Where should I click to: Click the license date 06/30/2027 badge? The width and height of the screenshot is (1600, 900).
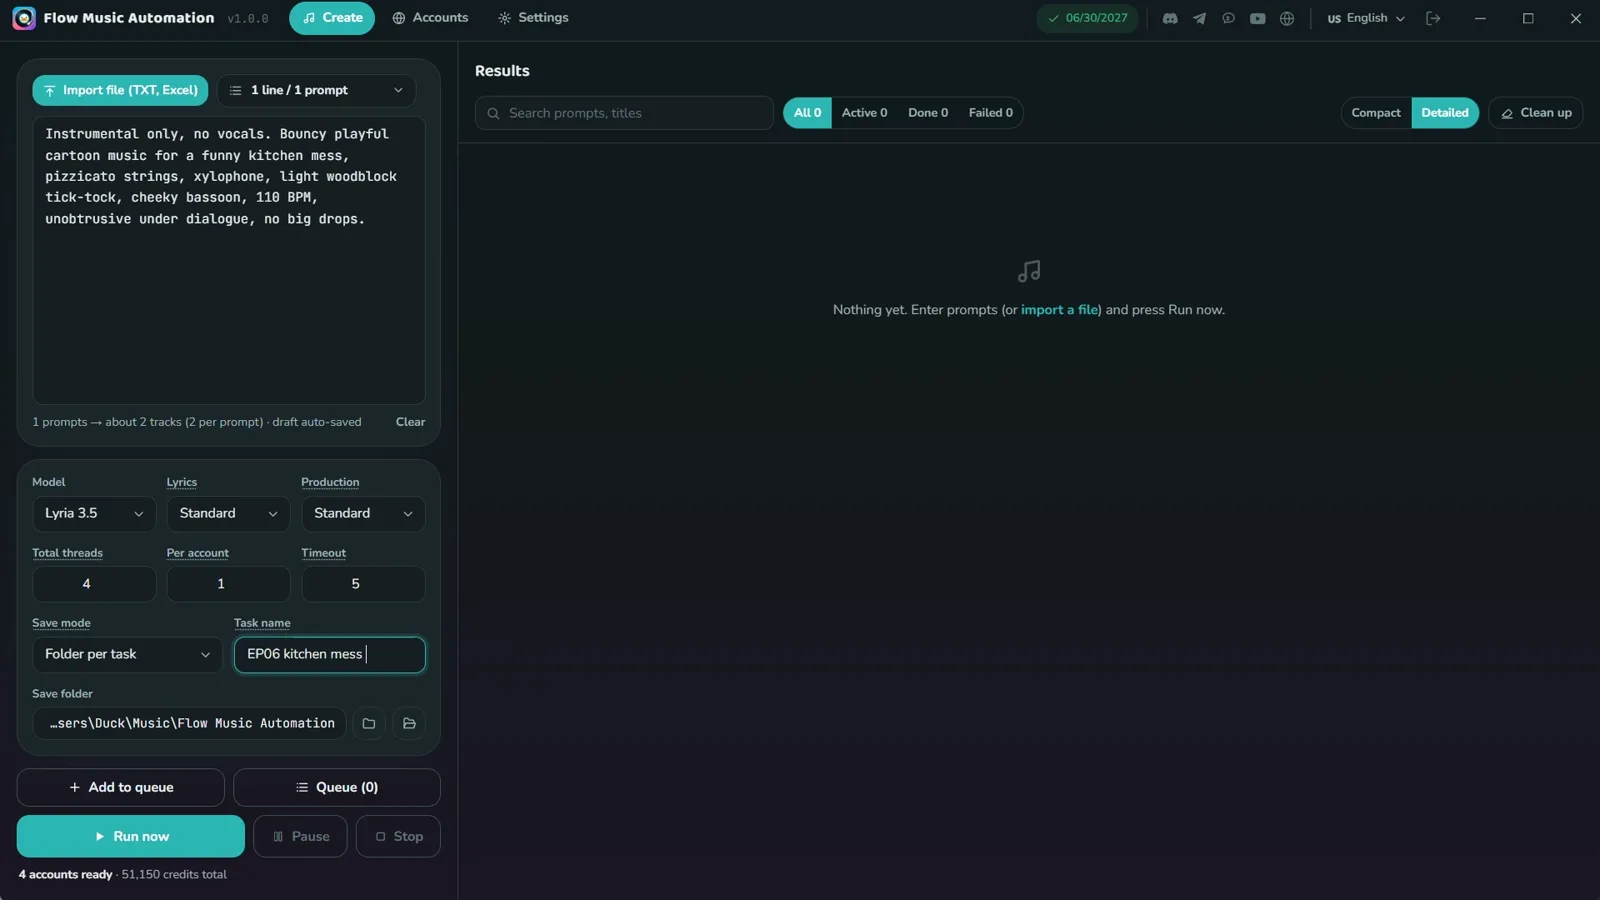tap(1087, 18)
